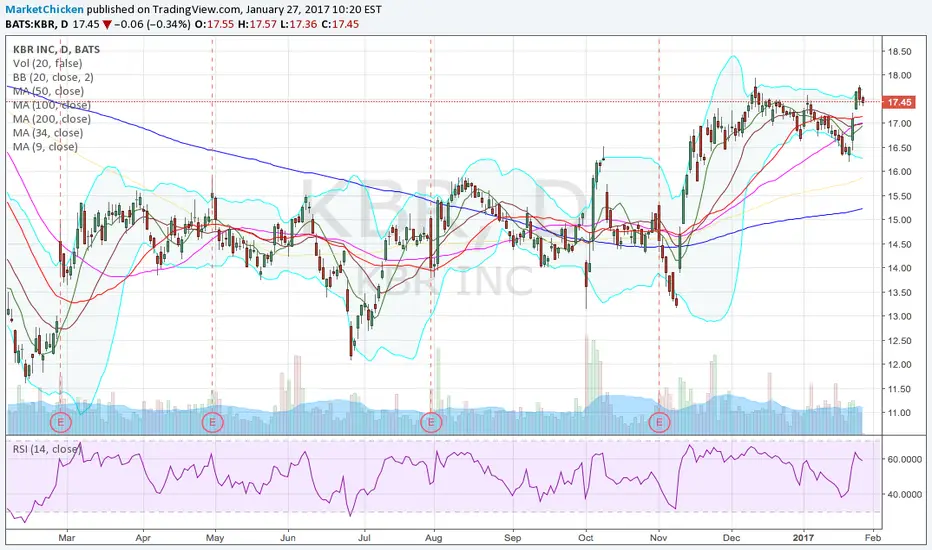
Task: Click the Oct label on time axis
Action: (586, 538)
